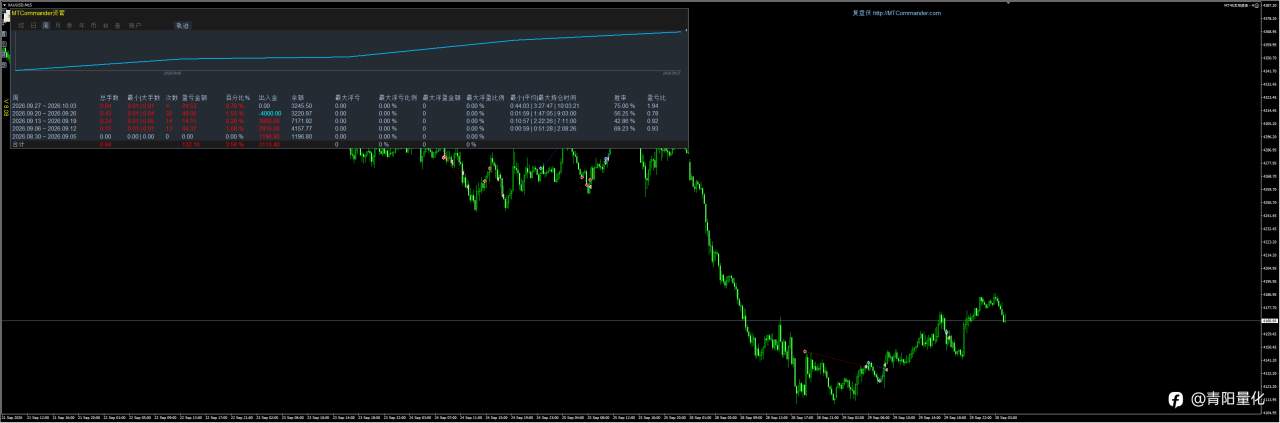Click the 69.23 % win rate cell
This screenshot has width=1280, height=423.
624,128
